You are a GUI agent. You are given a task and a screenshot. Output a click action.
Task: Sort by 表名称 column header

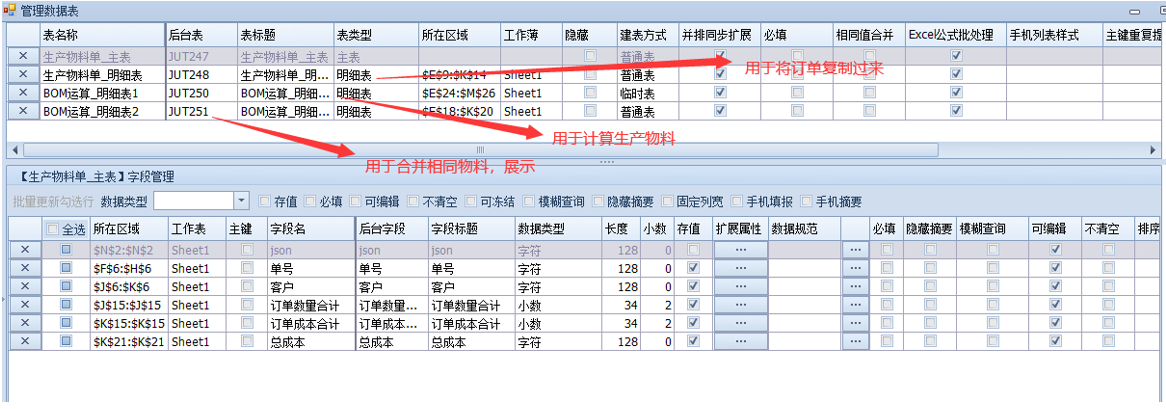[x=100, y=35]
